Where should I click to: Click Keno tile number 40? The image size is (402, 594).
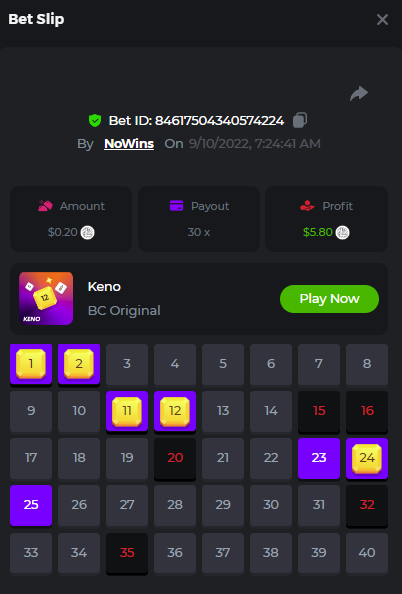pos(367,552)
